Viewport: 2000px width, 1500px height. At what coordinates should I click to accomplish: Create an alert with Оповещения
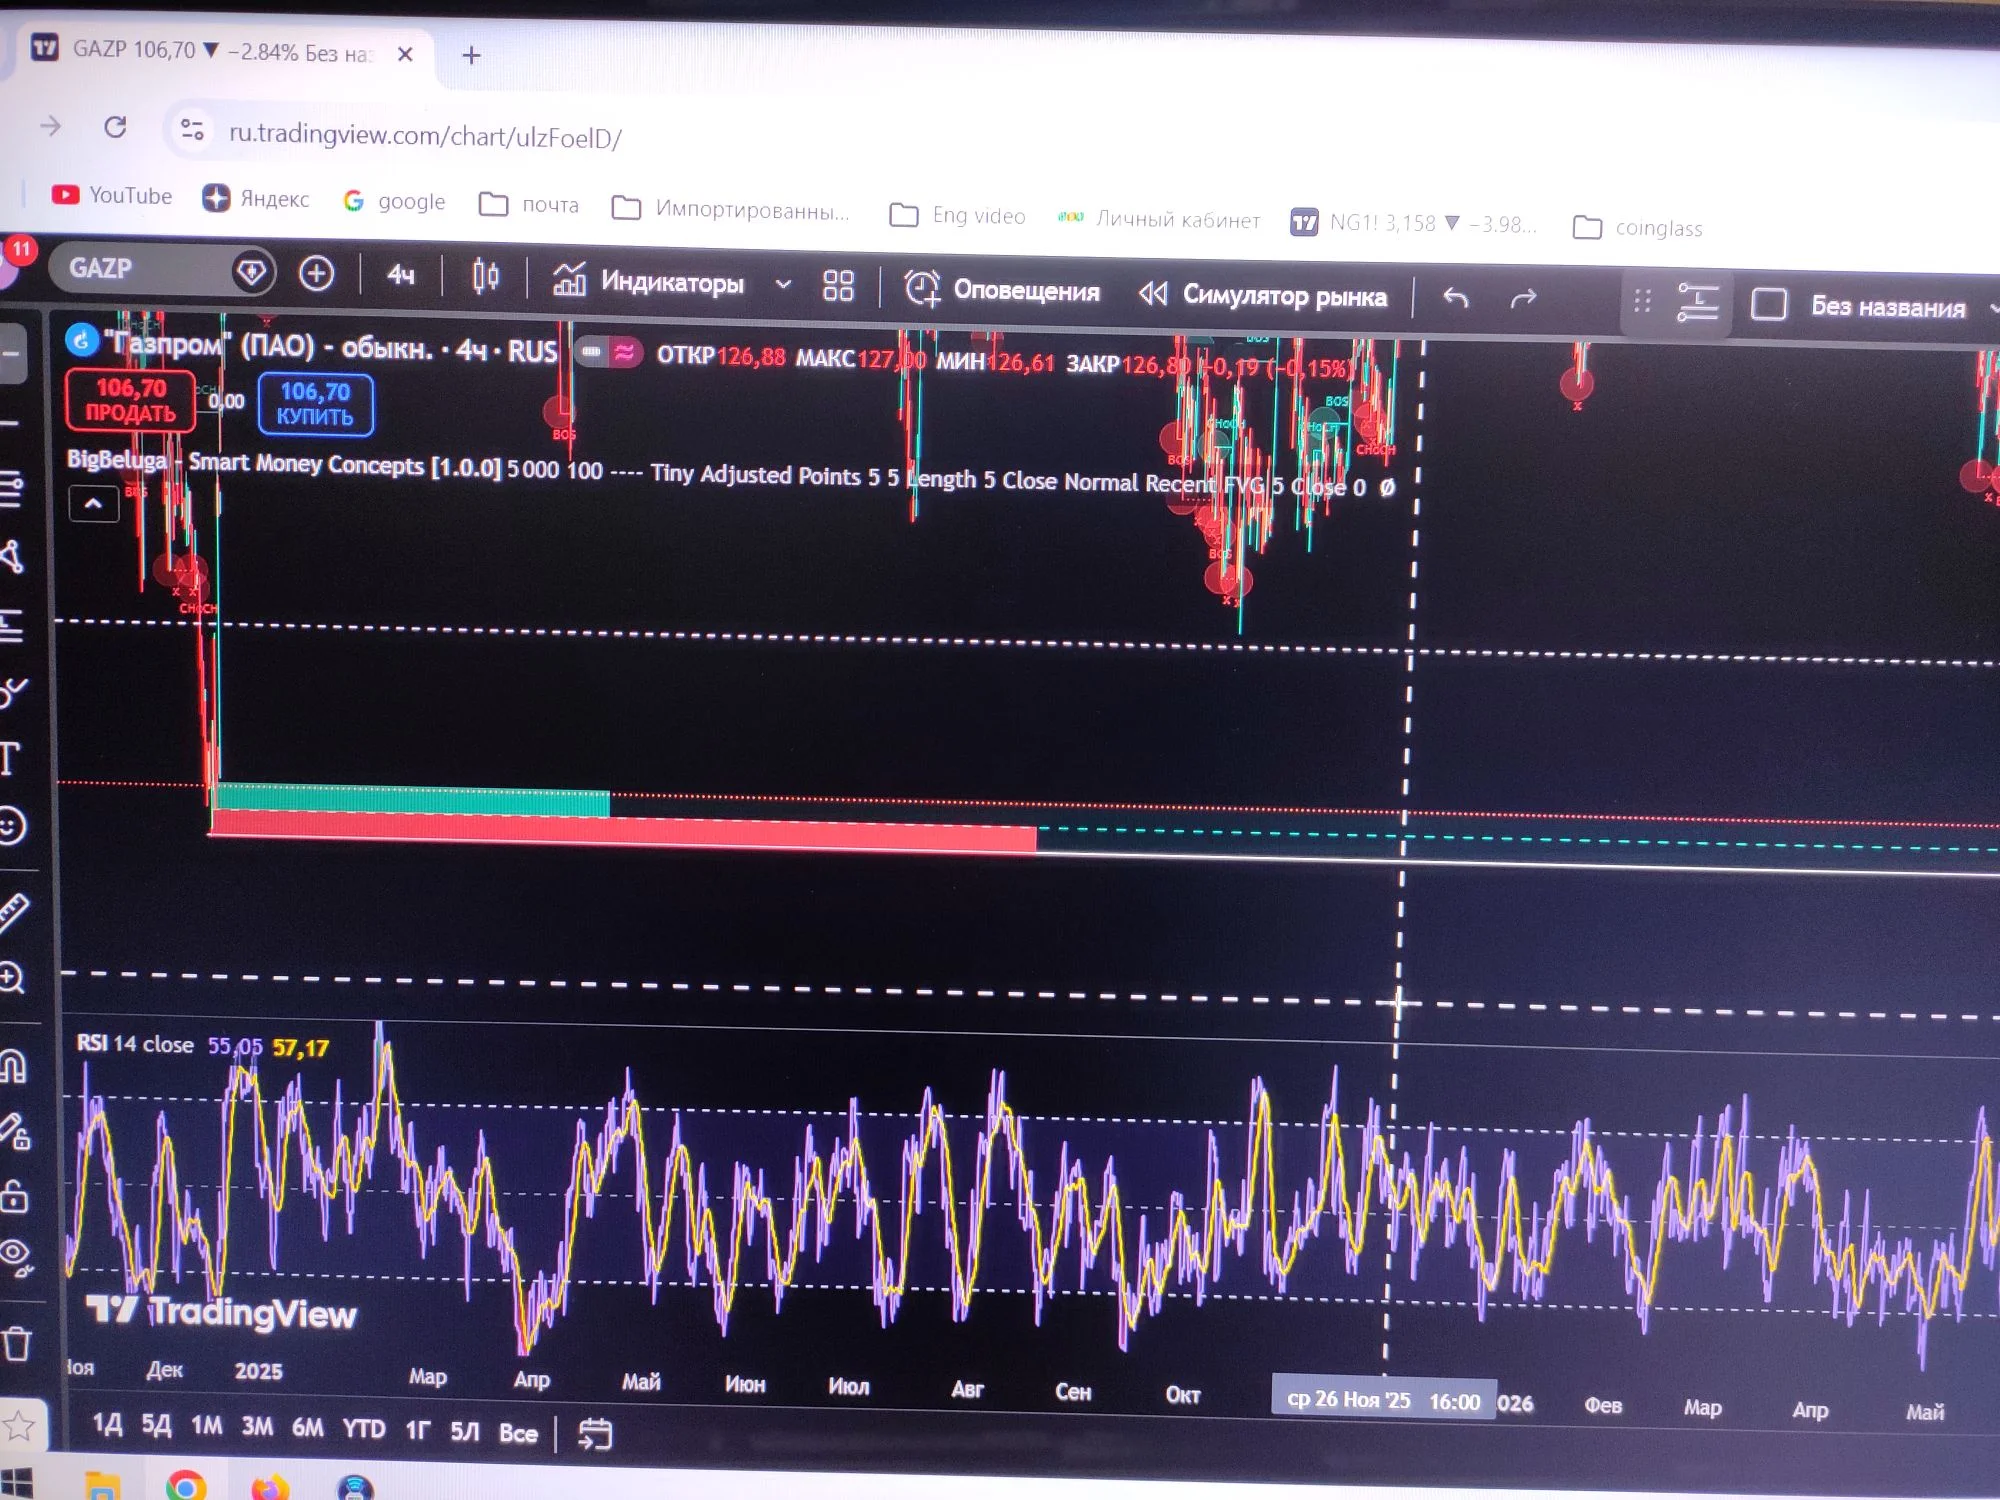pos(1003,290)
